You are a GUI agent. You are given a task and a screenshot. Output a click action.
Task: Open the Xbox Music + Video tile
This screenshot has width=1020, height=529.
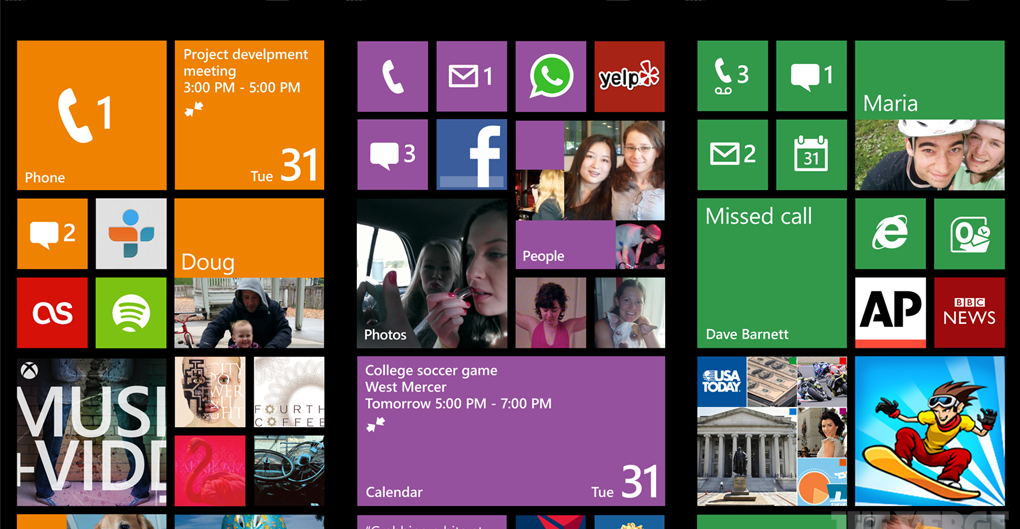[x=92, y=431]
